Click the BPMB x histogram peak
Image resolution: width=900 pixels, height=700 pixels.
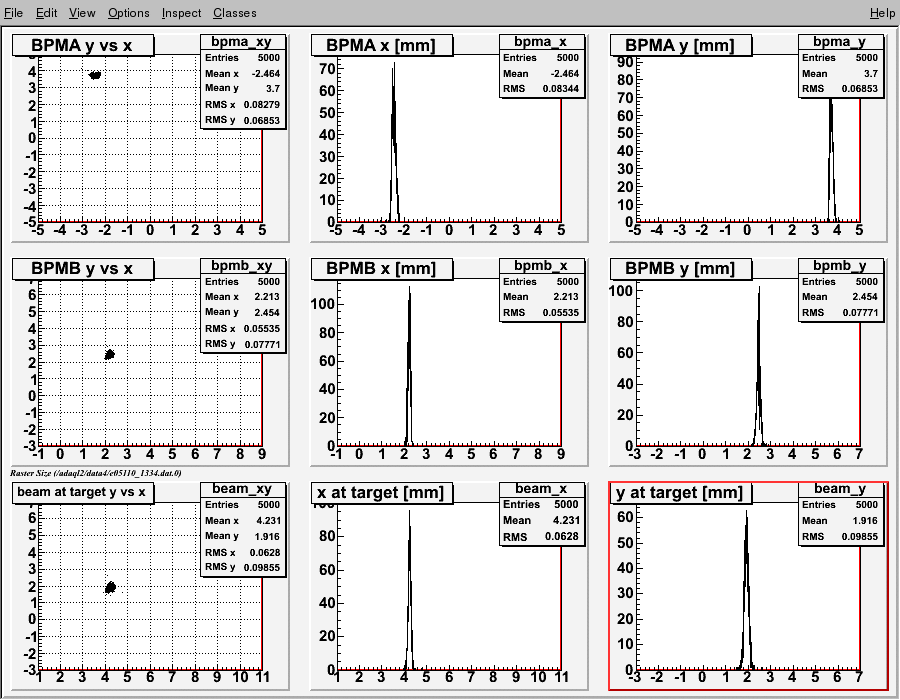[409, 365]
